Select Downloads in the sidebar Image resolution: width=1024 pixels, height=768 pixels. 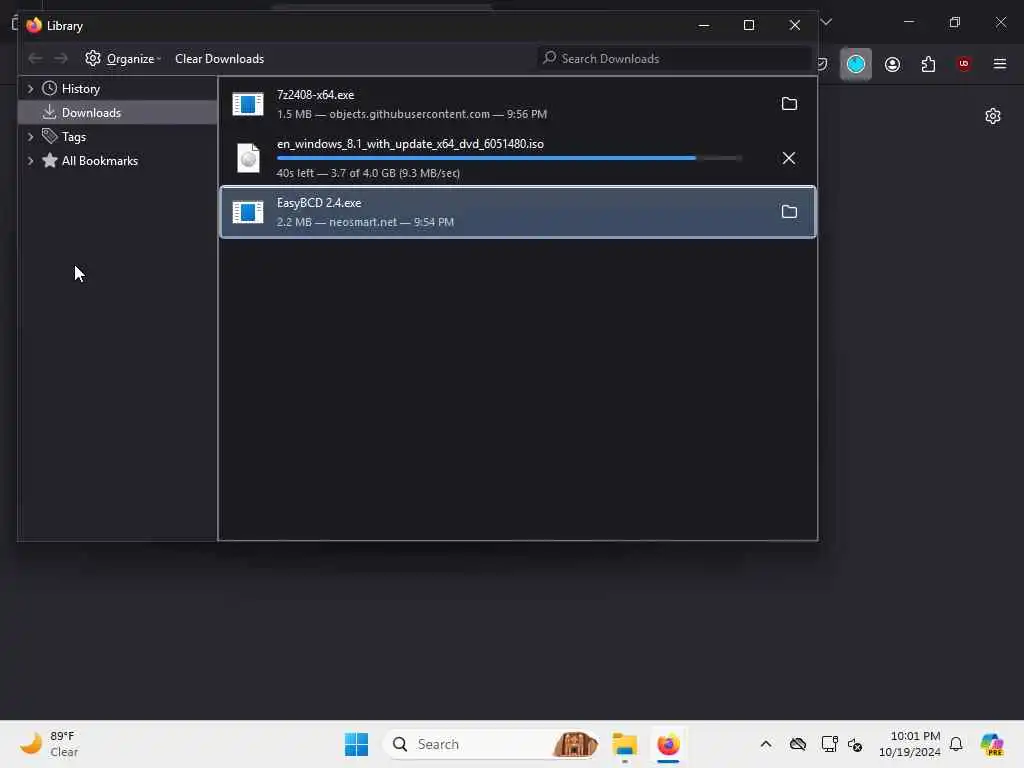pos(118,112)
